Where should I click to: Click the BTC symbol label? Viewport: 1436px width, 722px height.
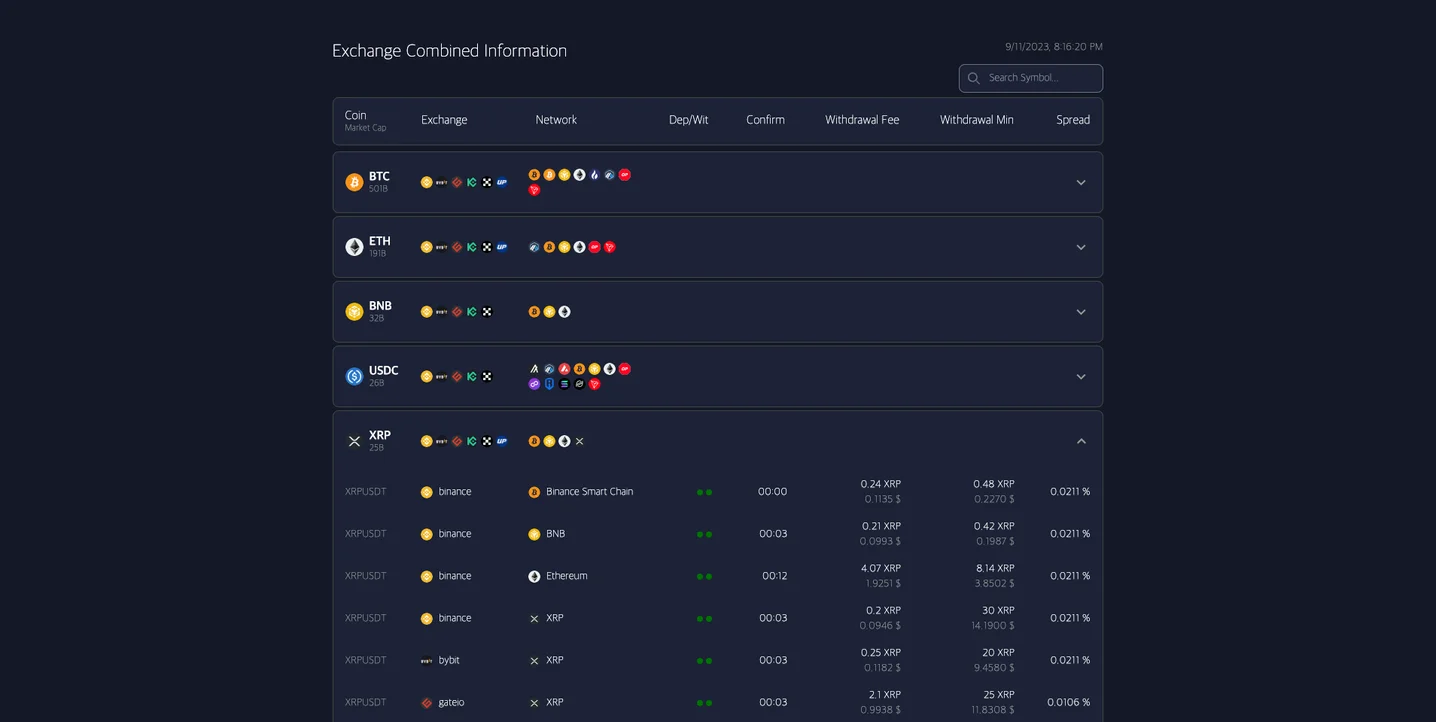pos(379,176)
